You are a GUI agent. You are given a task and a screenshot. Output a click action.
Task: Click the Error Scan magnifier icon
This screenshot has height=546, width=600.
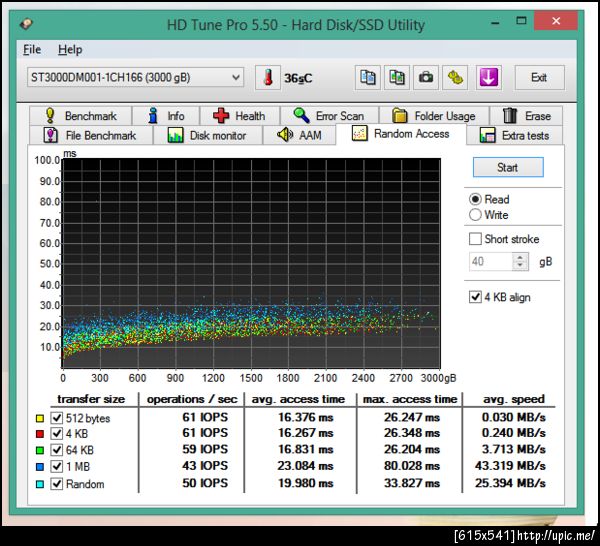point(302,115)
